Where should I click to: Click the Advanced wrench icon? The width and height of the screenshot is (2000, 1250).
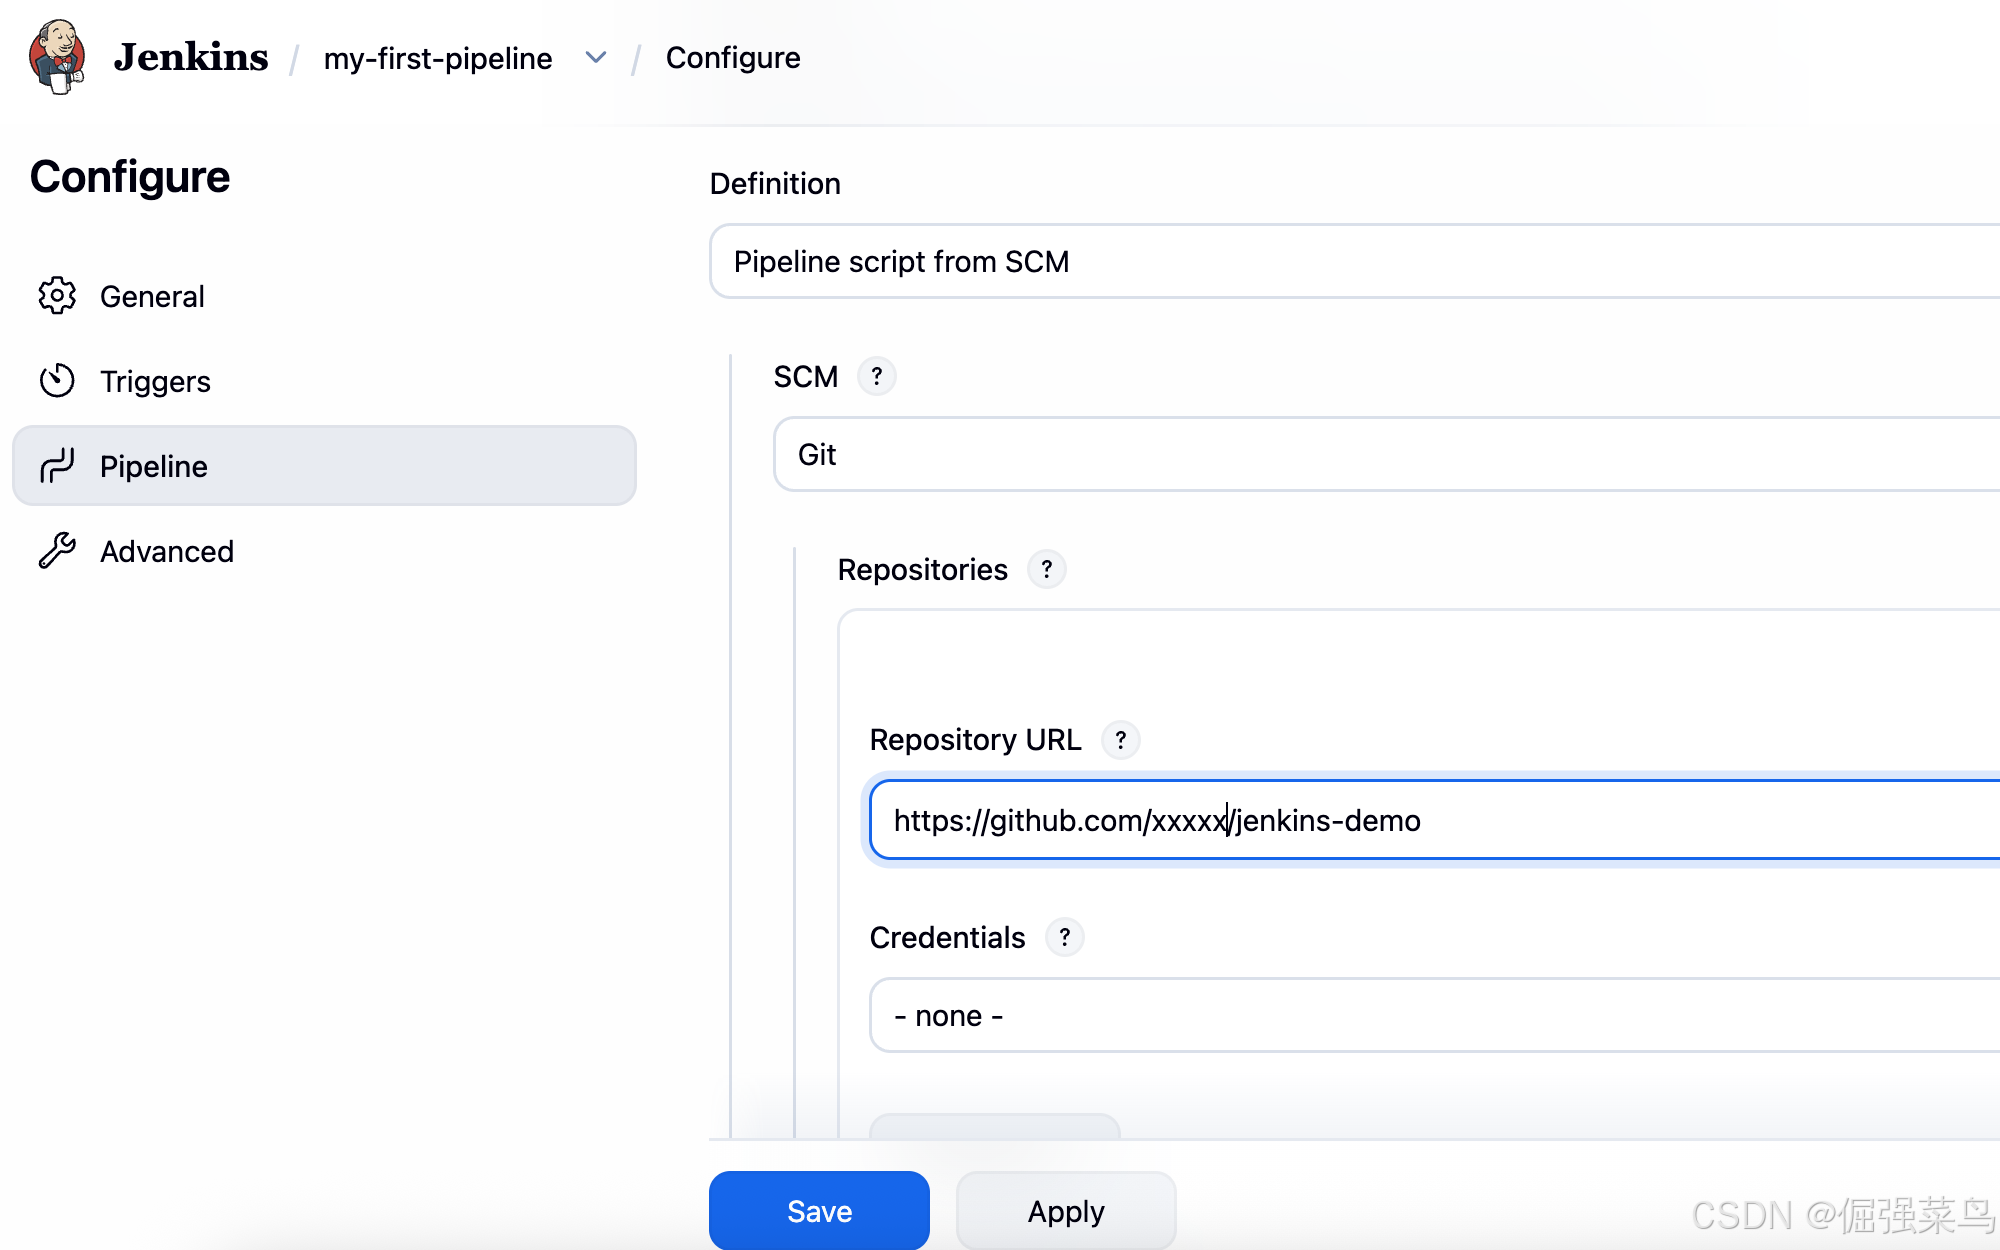57,551
